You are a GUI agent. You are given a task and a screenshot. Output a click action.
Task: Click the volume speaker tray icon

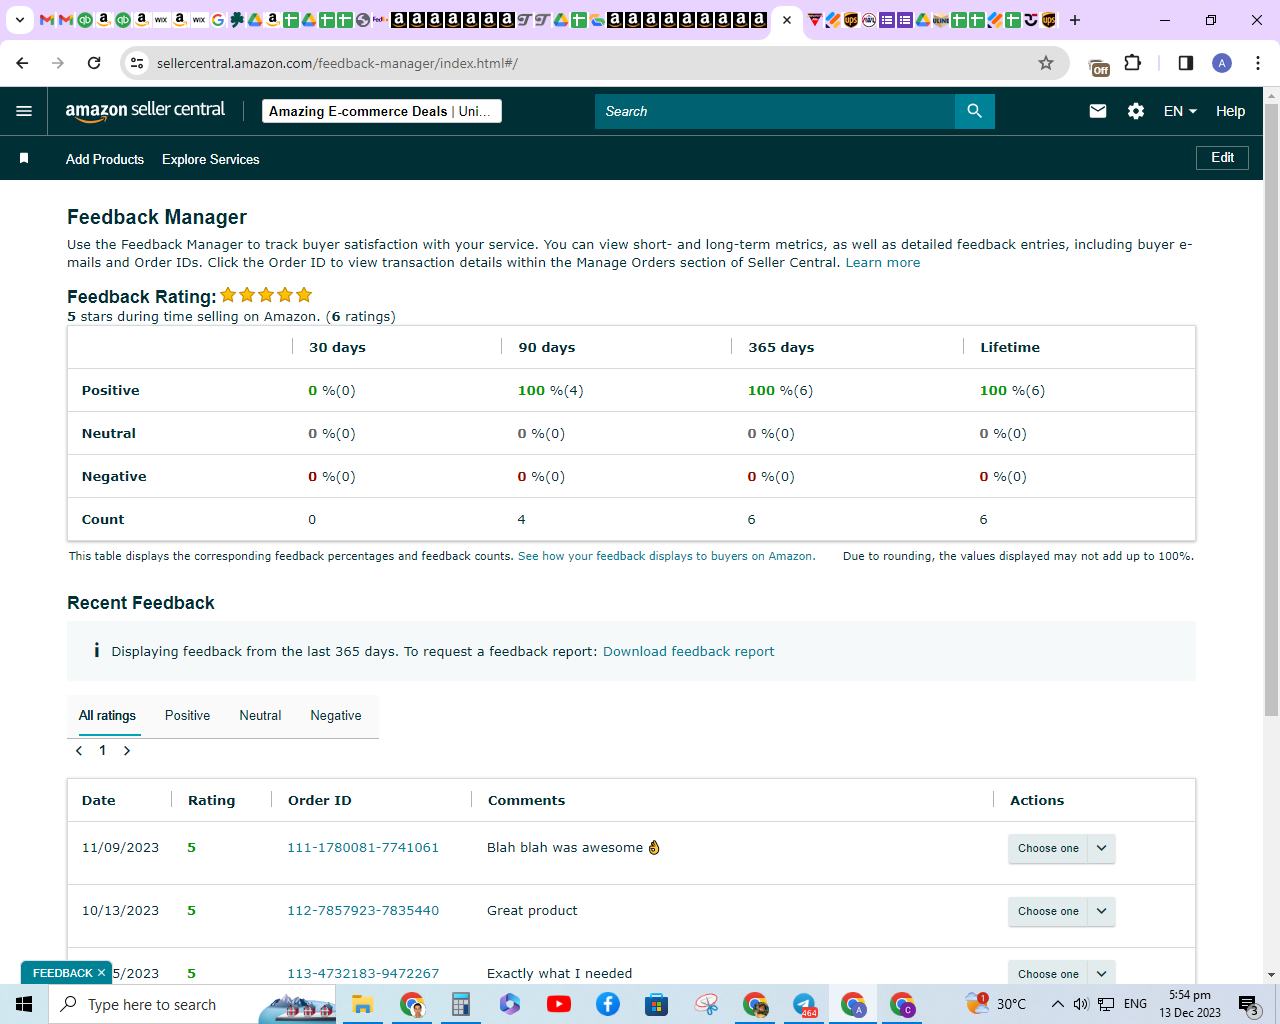coord(1081,1004)
